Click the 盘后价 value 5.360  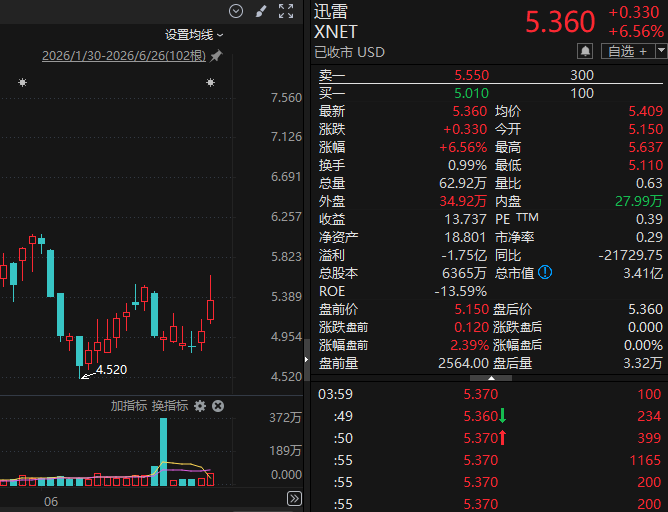click(x=645, y=309)
